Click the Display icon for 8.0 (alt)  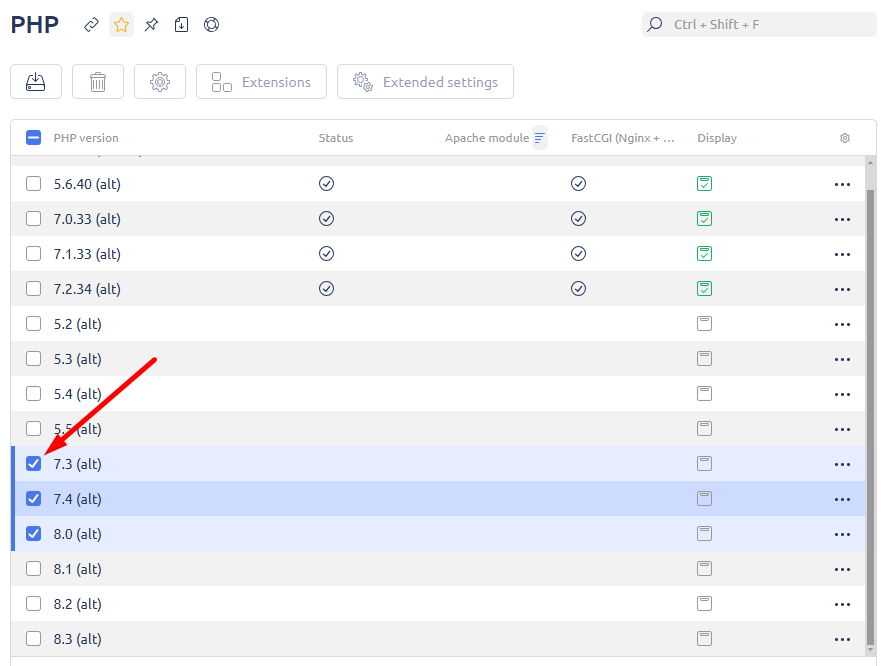[x=704, y=533]
